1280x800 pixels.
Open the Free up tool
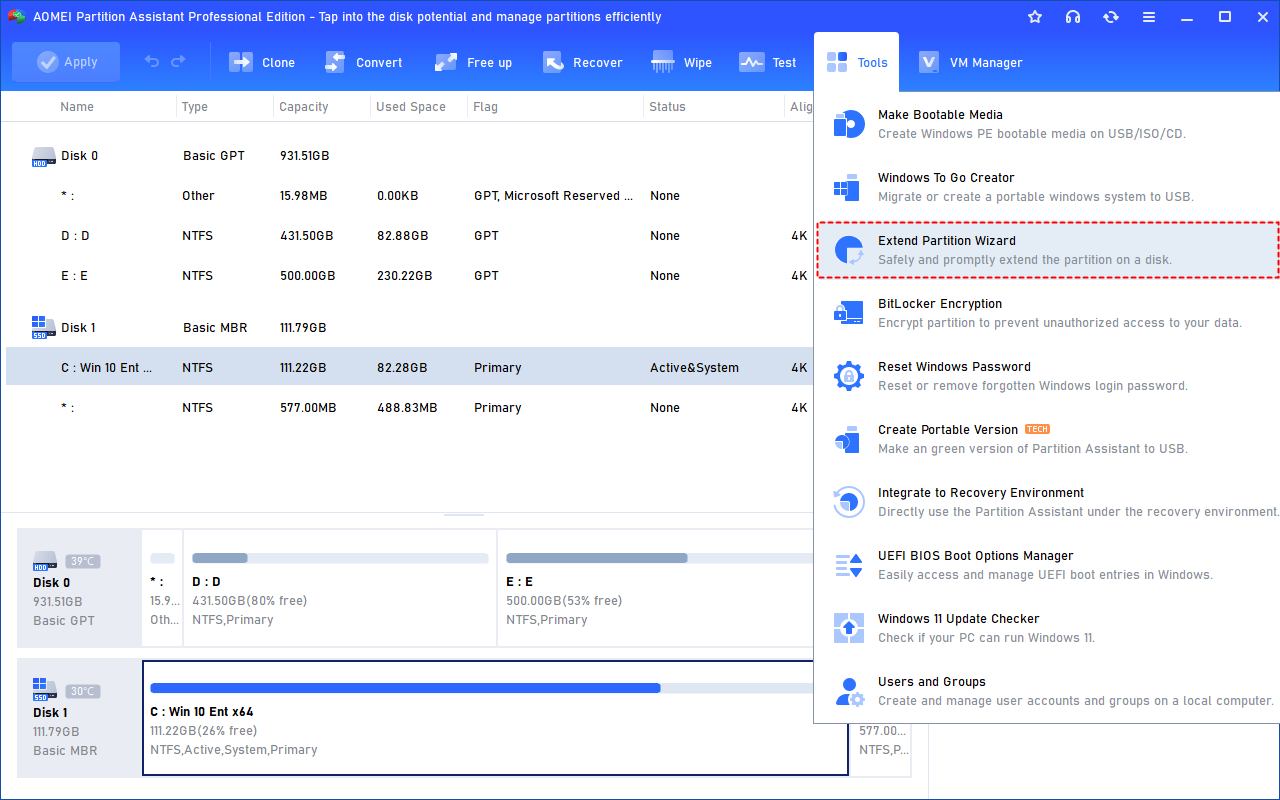pos(473,62)
